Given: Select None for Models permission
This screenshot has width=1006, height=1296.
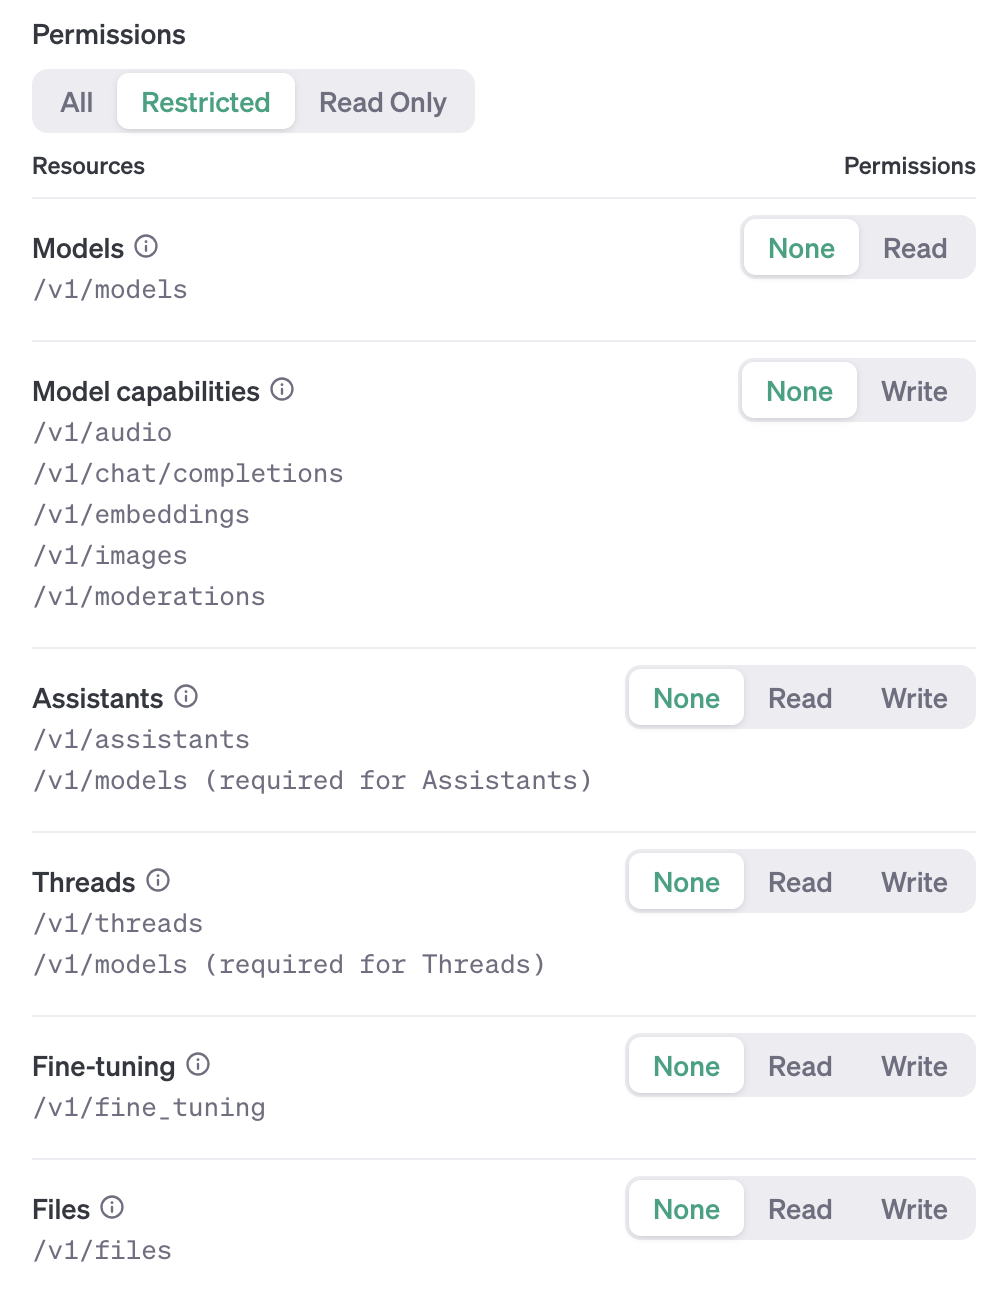Looking at the screenshot, I should (x=800, y=248).
